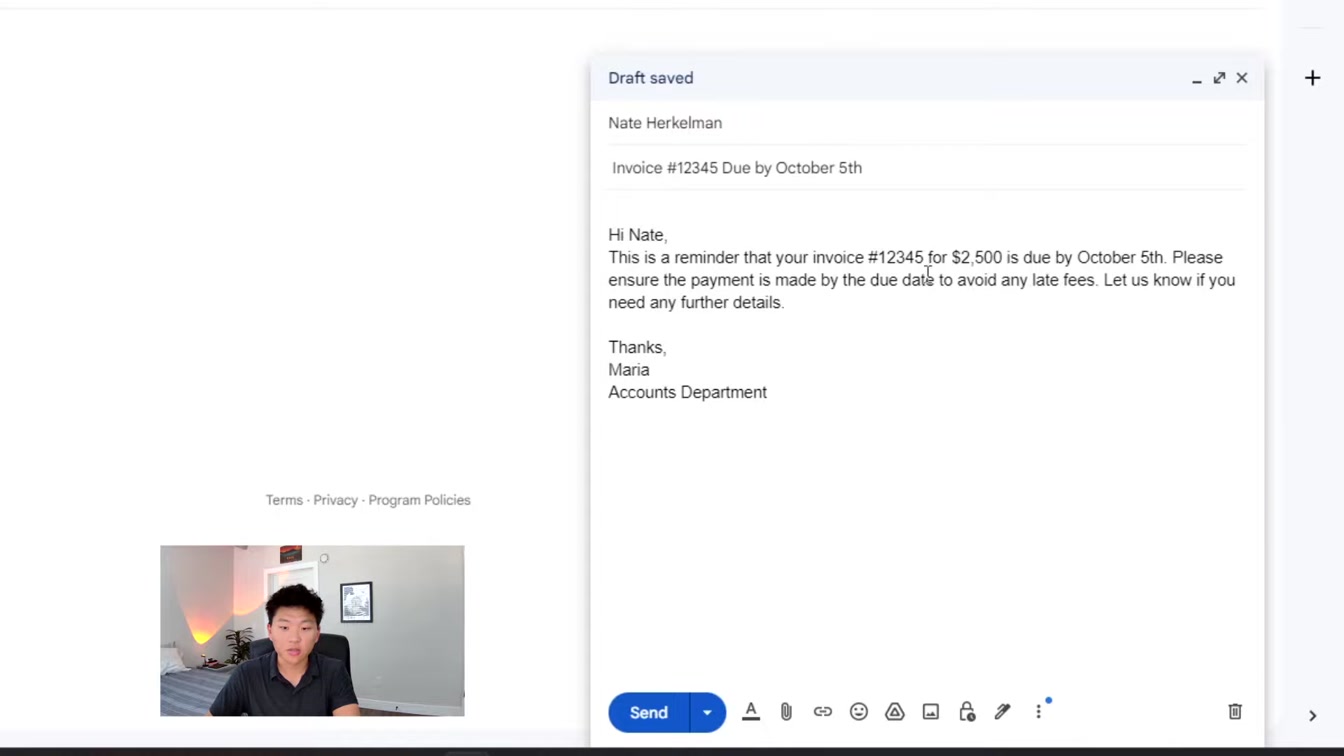
Task: Click the "Maria" signature name
Action: coord(629,370)
